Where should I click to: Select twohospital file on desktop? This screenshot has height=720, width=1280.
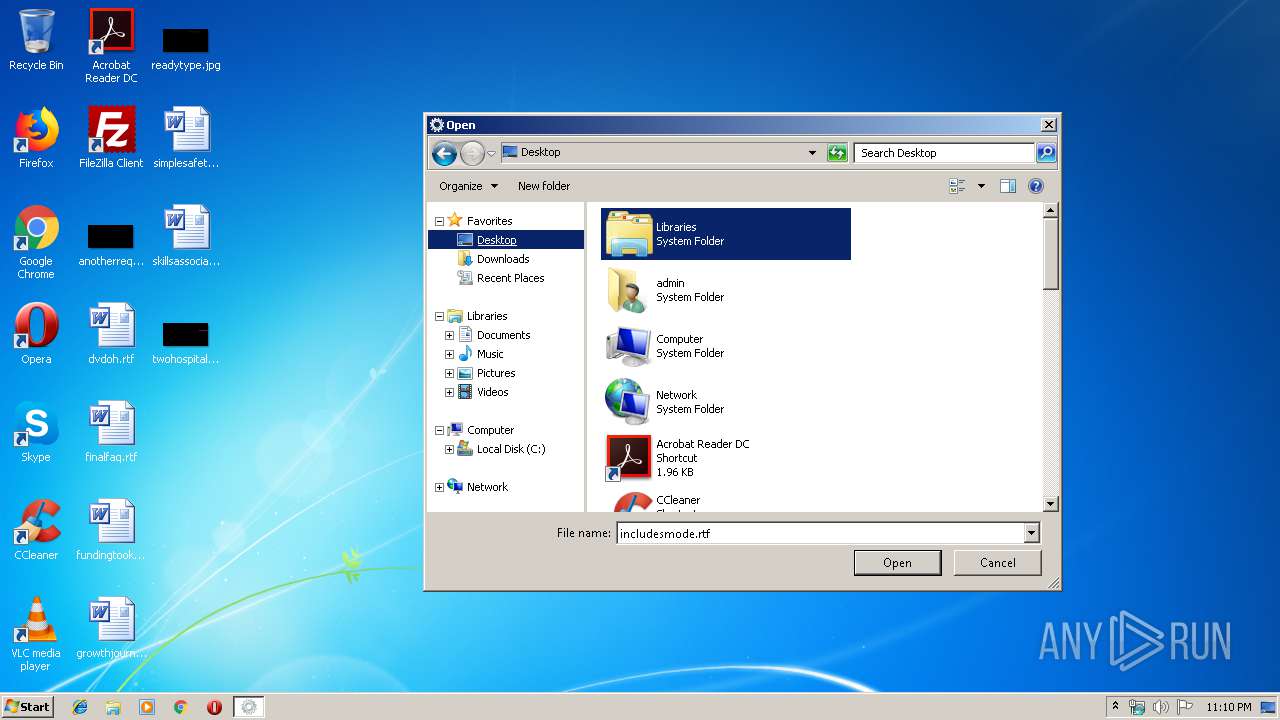pyautogui.click(x=186, y=342)
